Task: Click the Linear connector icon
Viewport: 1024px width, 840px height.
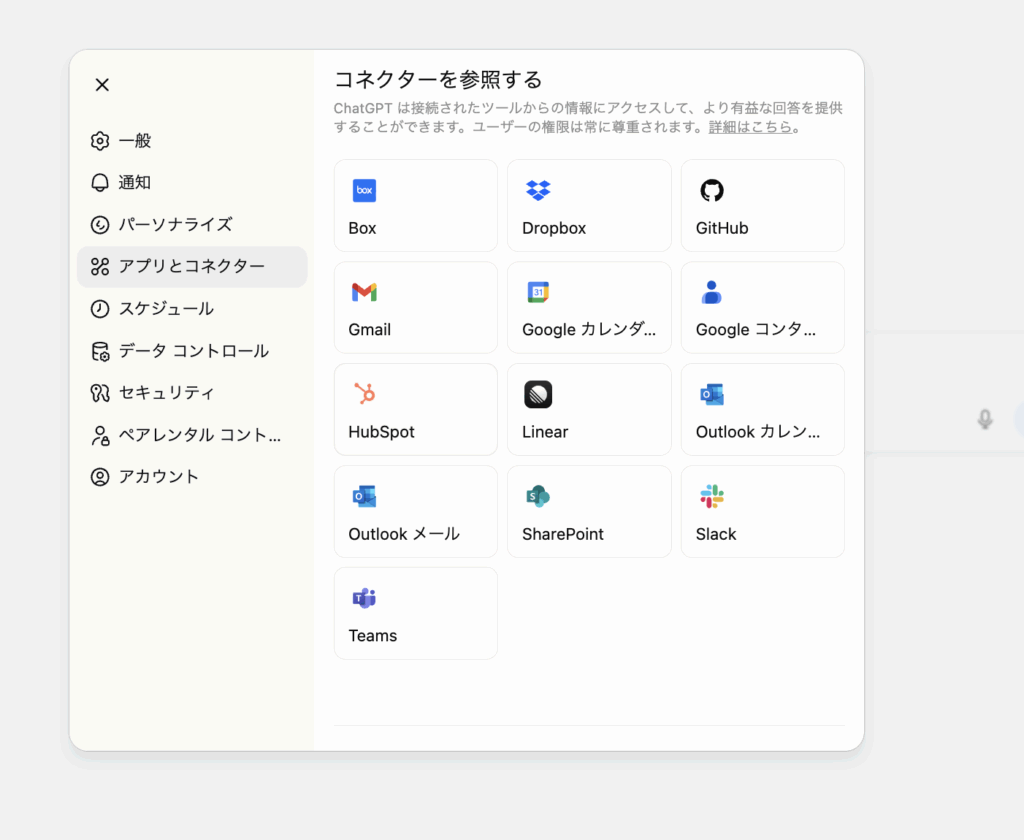Action: (x=538, y=394)
